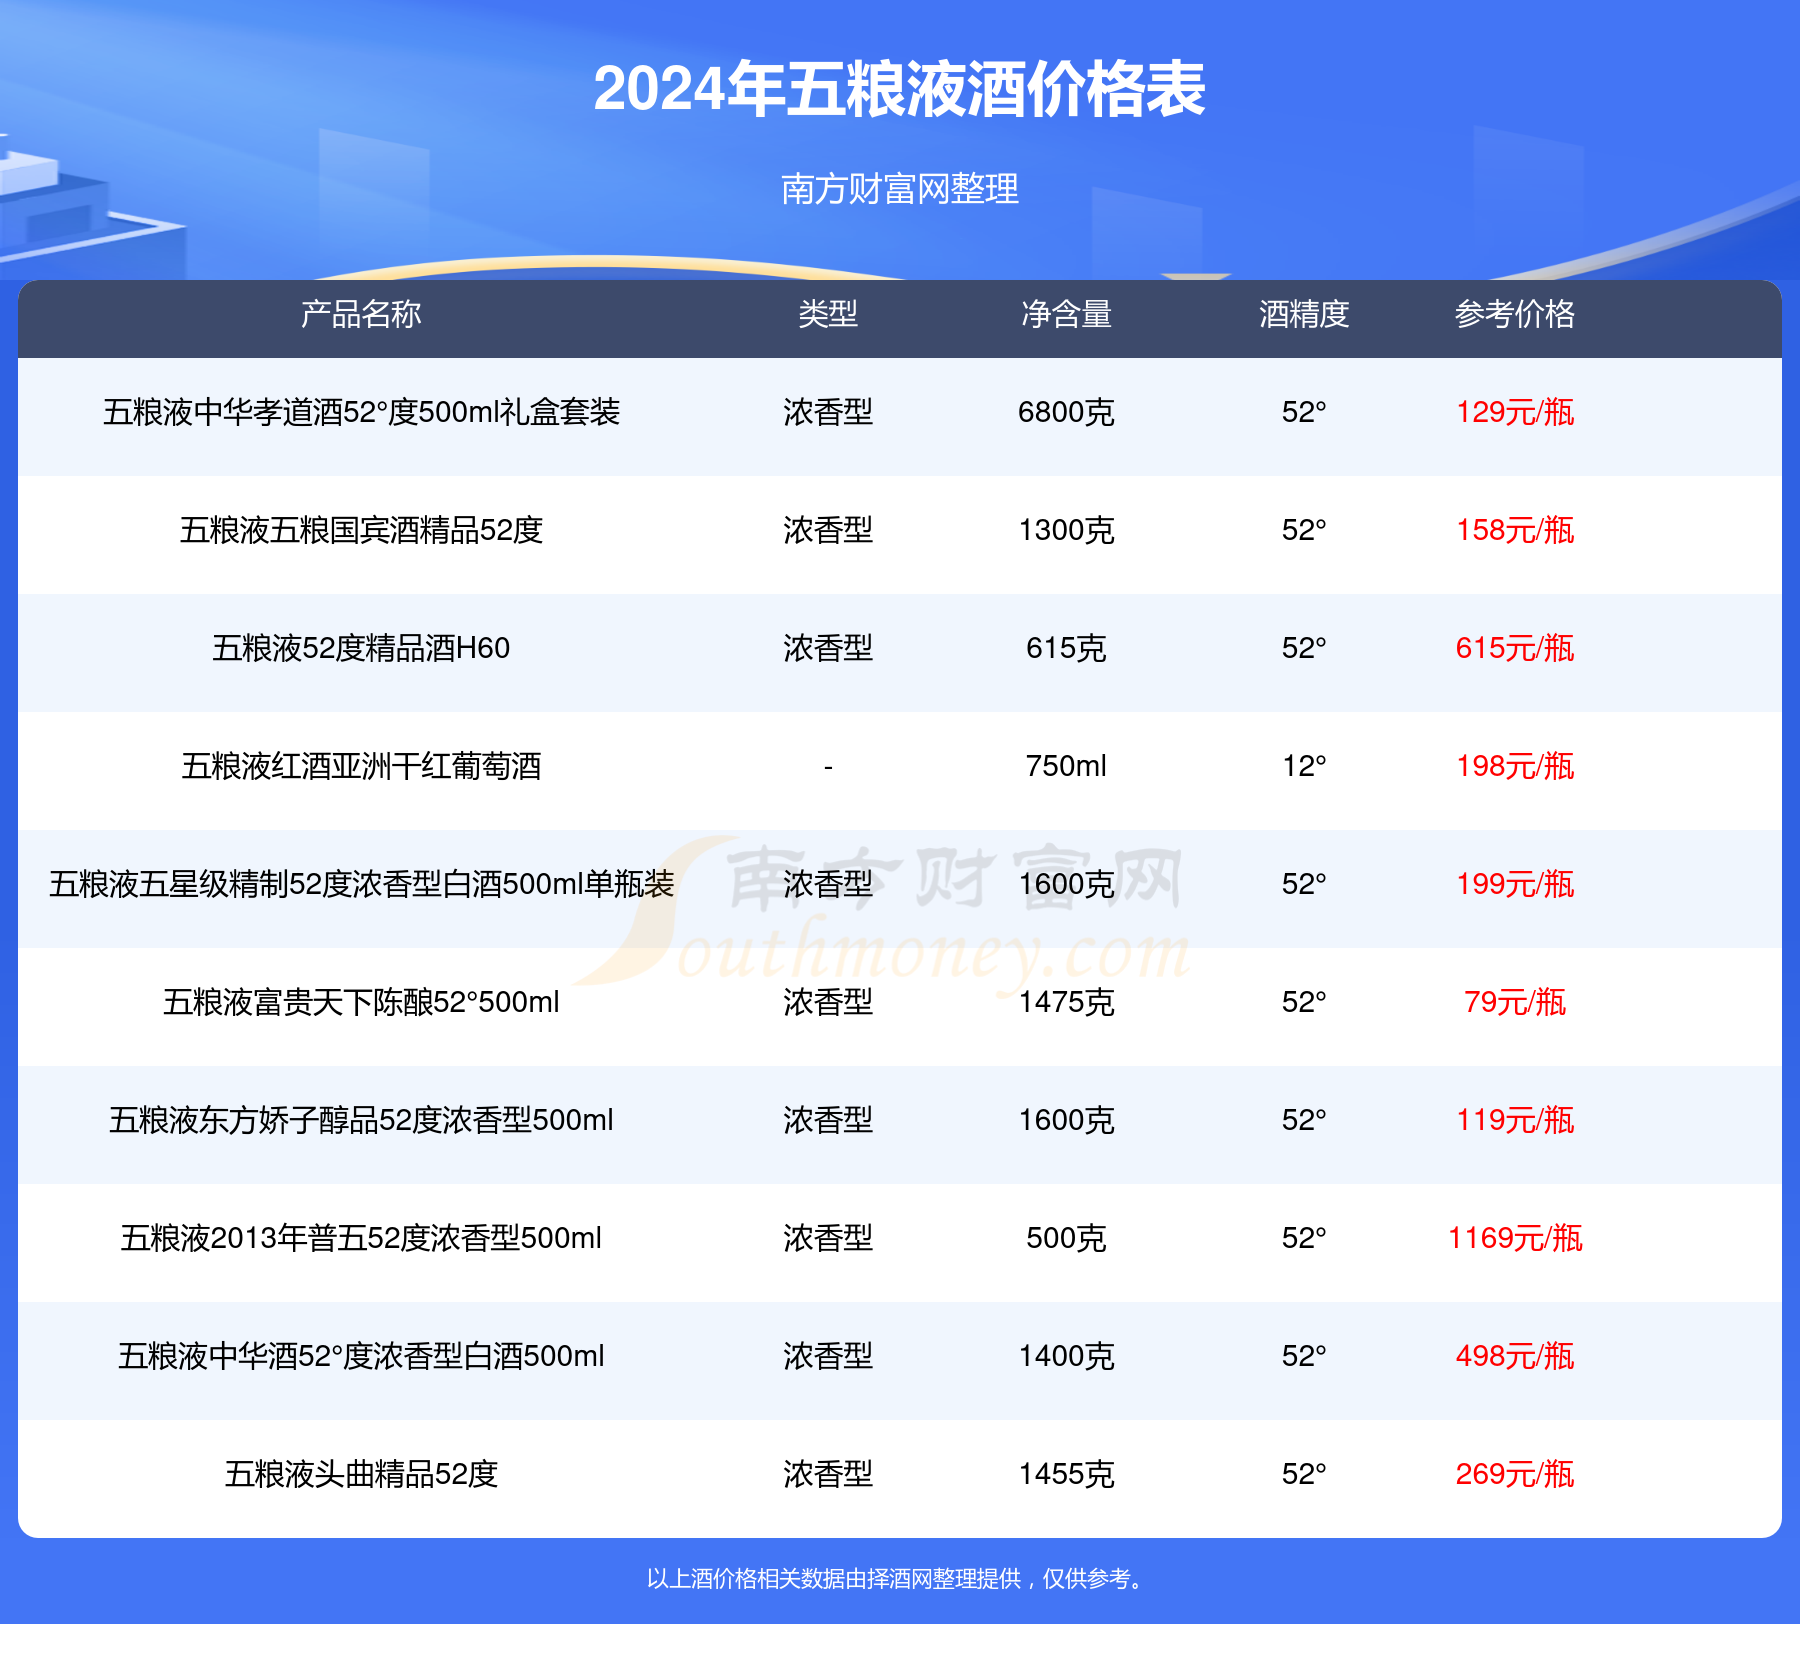Click 浓香型 in the 2013年普五 row
Screen dimensions: 1800x1670
point(828,1238)
